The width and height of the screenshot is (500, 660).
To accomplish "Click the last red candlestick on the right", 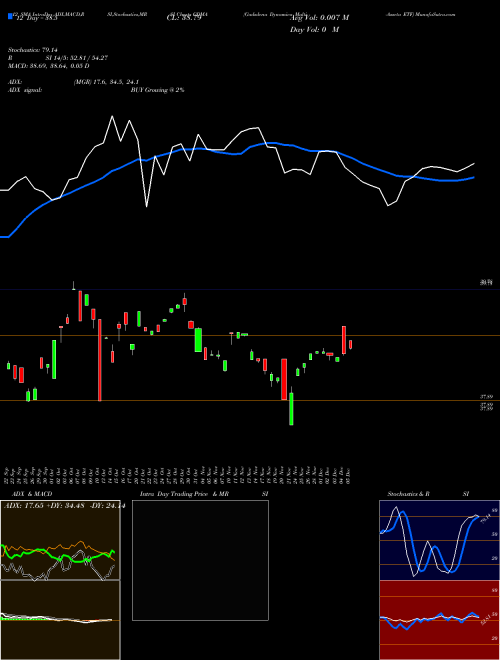I will [350, 344].
